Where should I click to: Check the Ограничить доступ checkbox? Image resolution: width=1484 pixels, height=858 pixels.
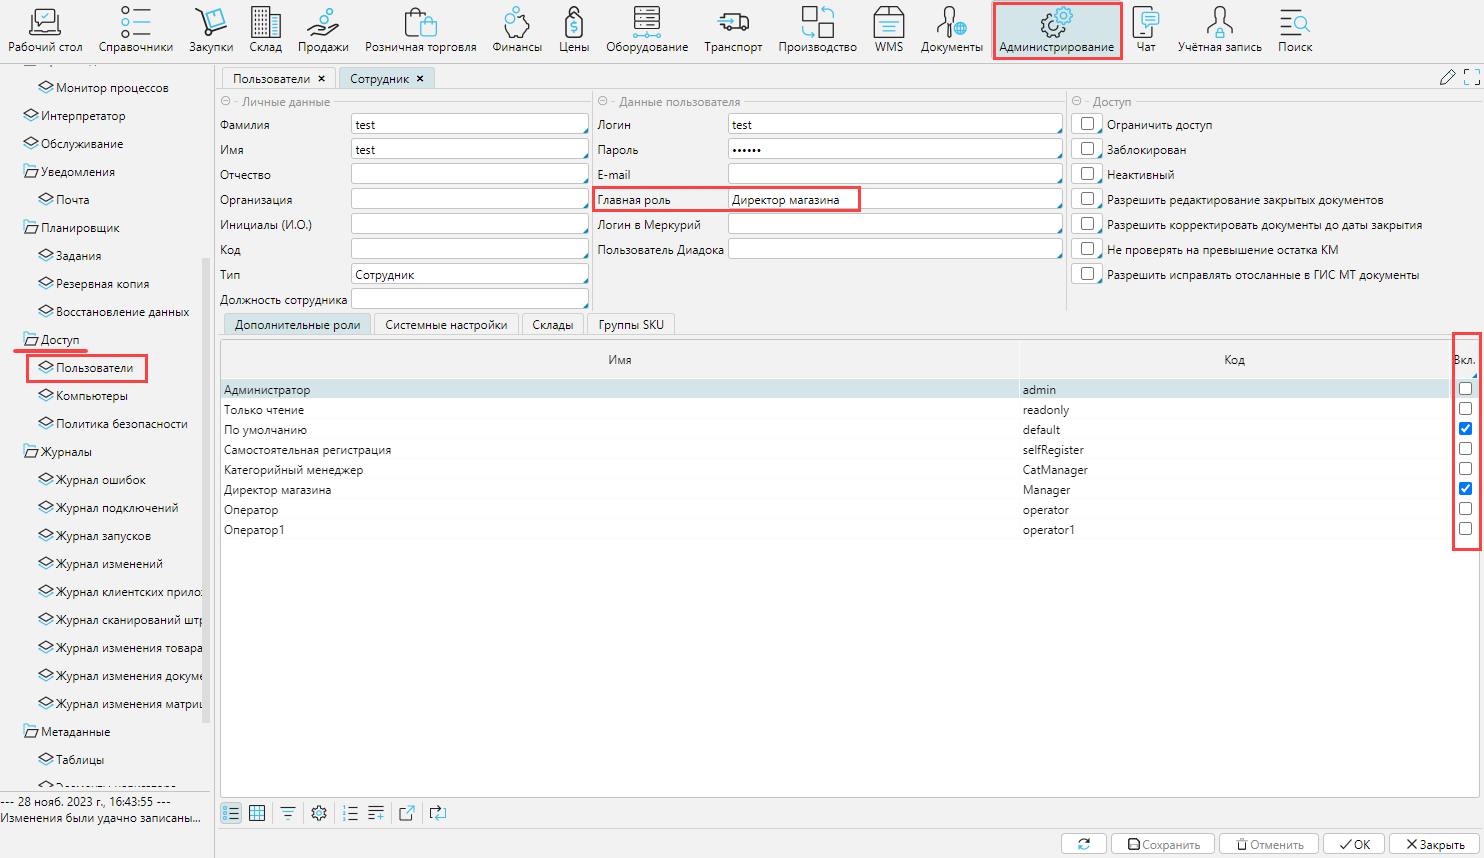coord(1087,124)
